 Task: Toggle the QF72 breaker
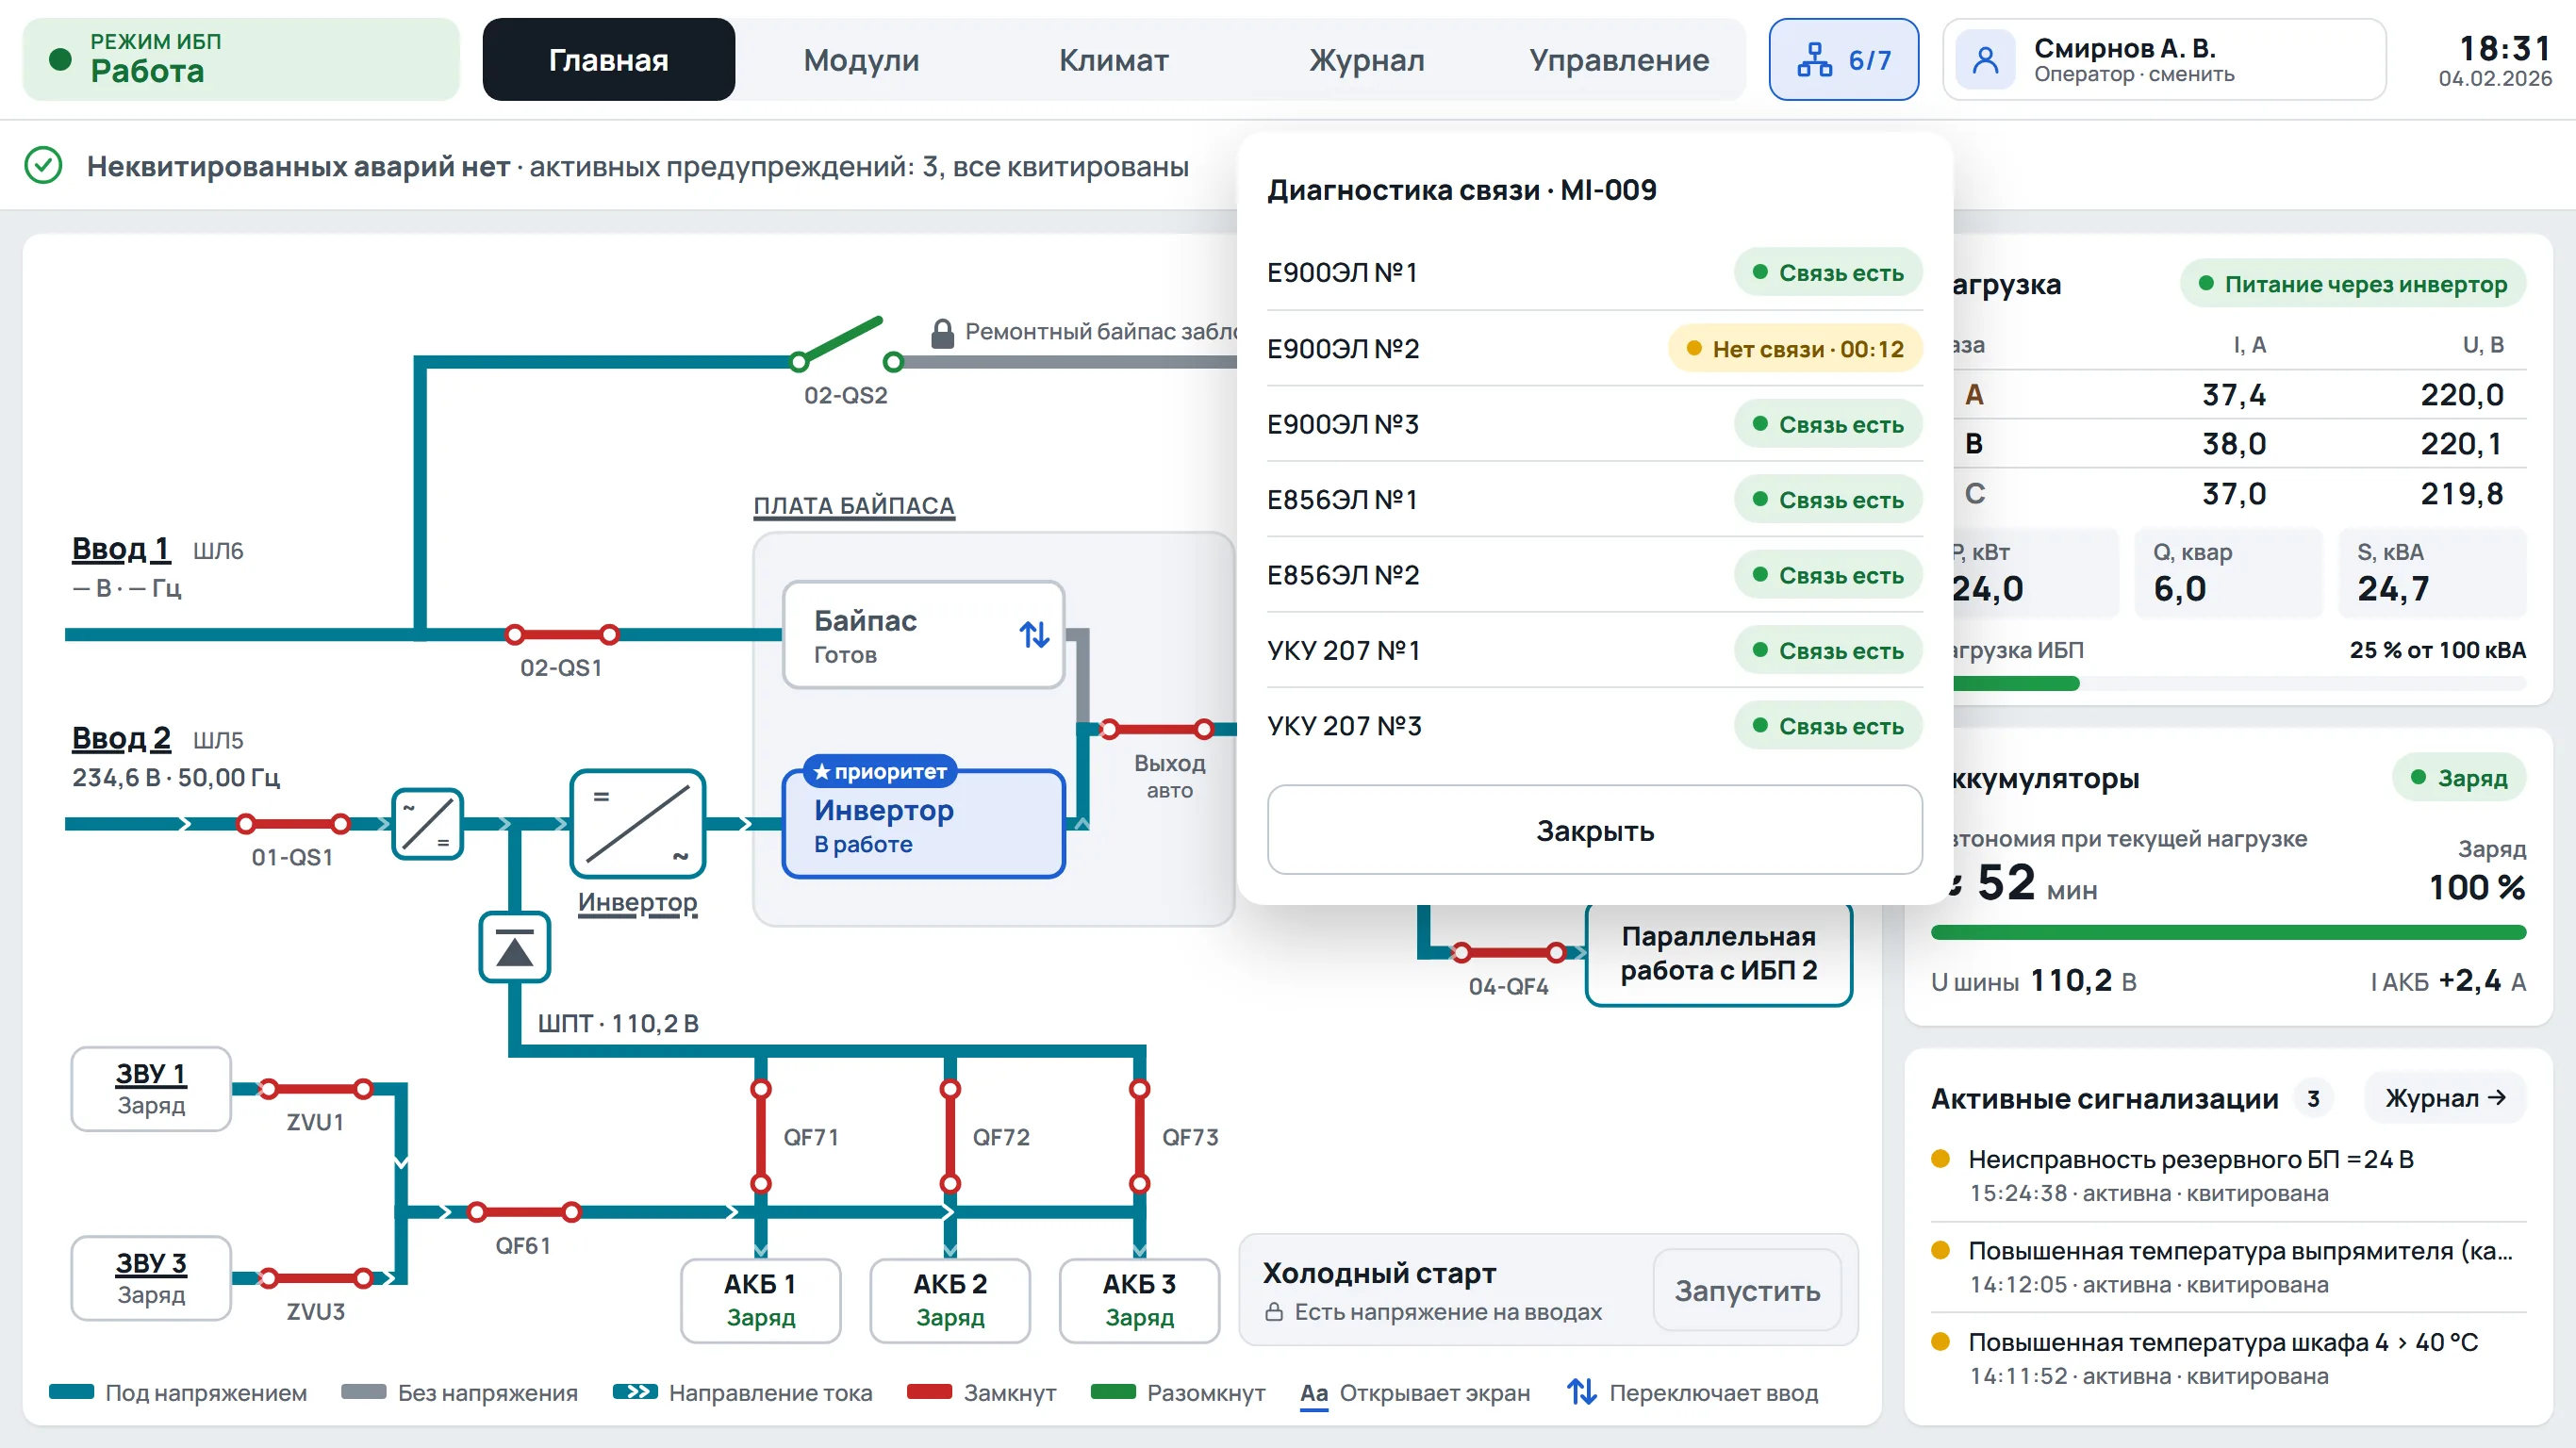pyautogui.click(x=950, y=1136)
